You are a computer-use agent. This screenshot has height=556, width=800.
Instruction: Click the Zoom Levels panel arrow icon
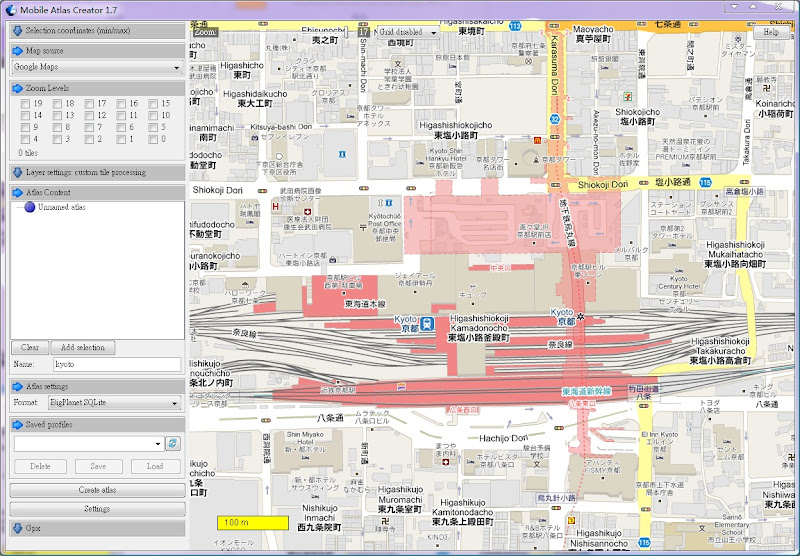click(x=18, y=88)
